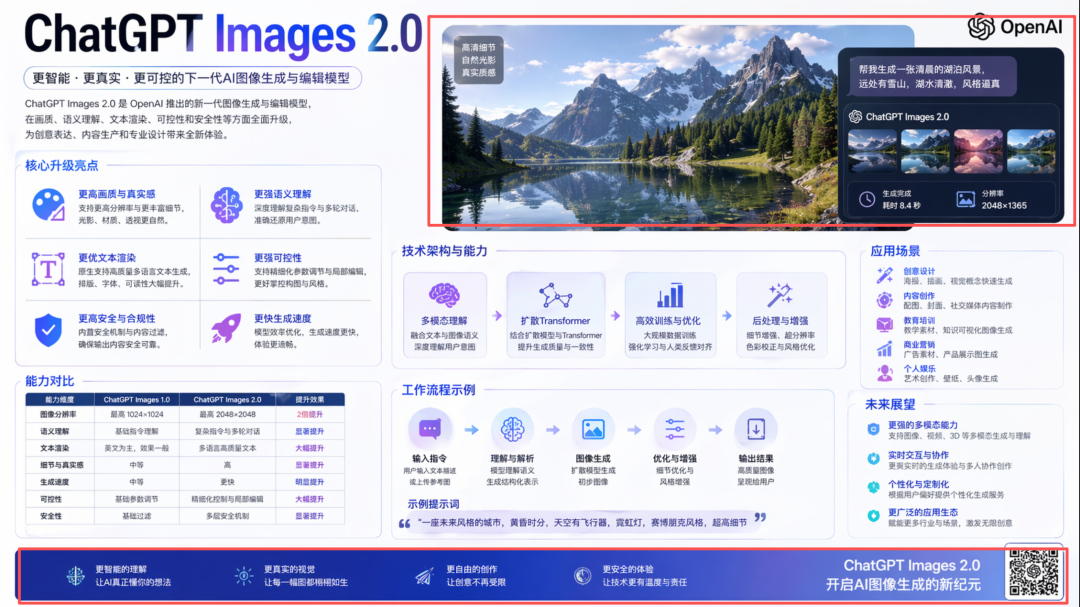
Task: Choose the sliders icon above 优化与增强
Action: tap(674, 429)
